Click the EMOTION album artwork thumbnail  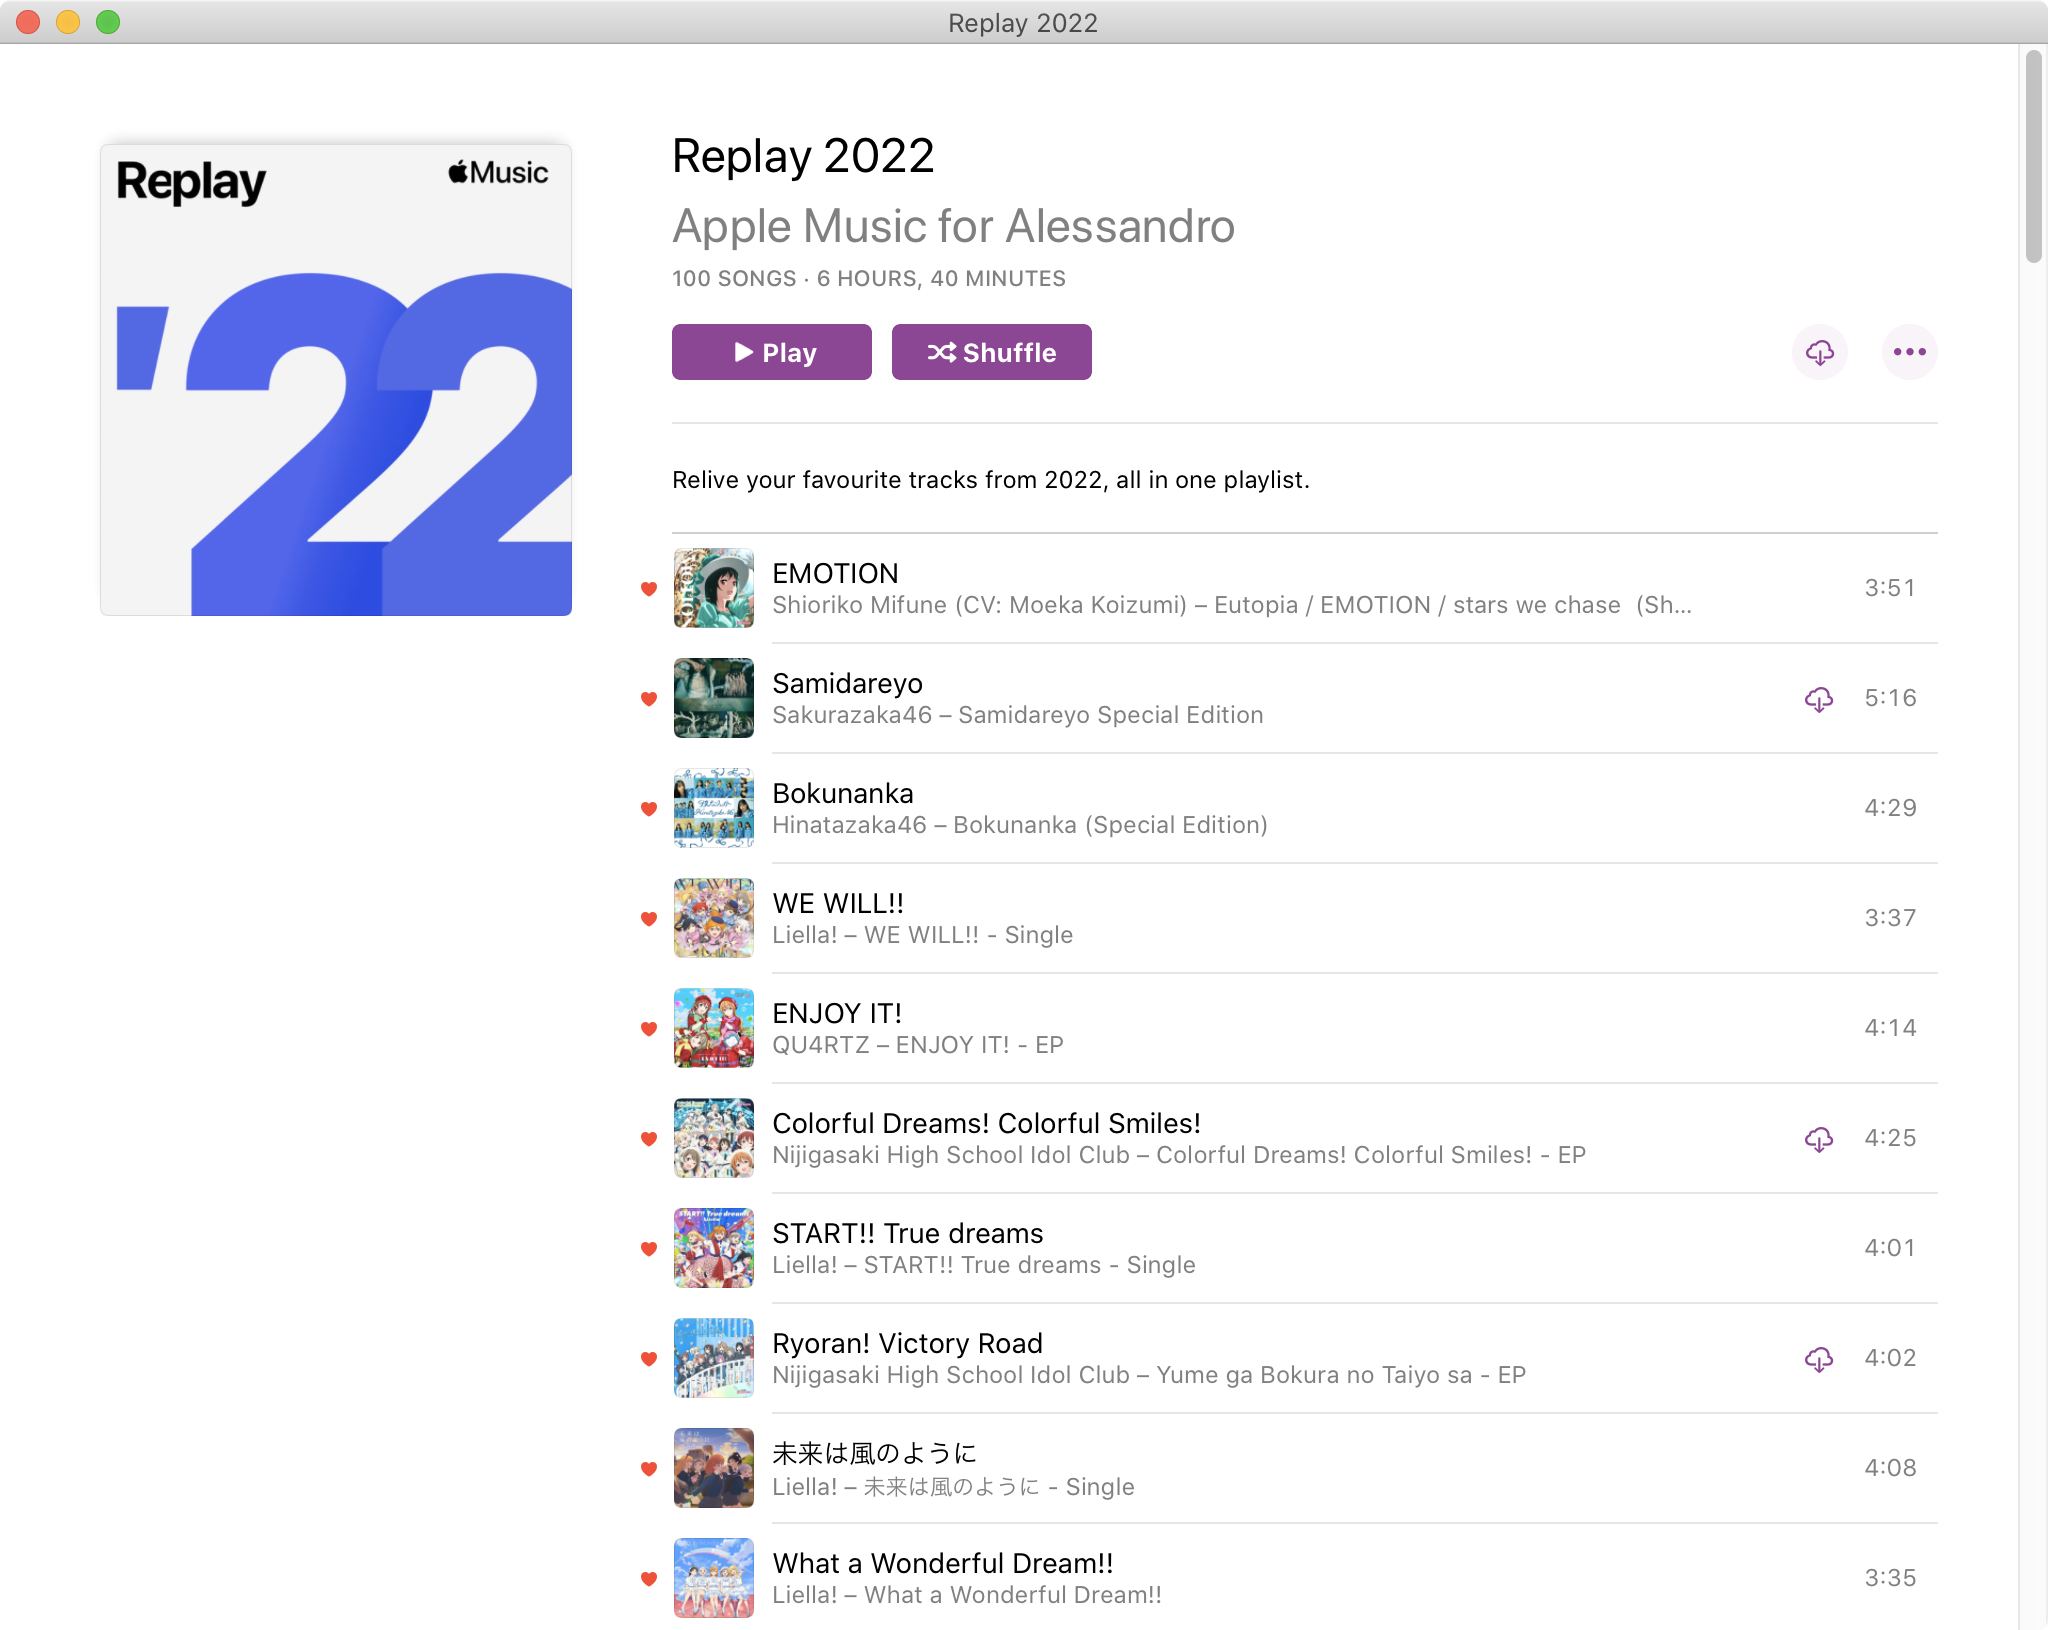pos(713,588)
